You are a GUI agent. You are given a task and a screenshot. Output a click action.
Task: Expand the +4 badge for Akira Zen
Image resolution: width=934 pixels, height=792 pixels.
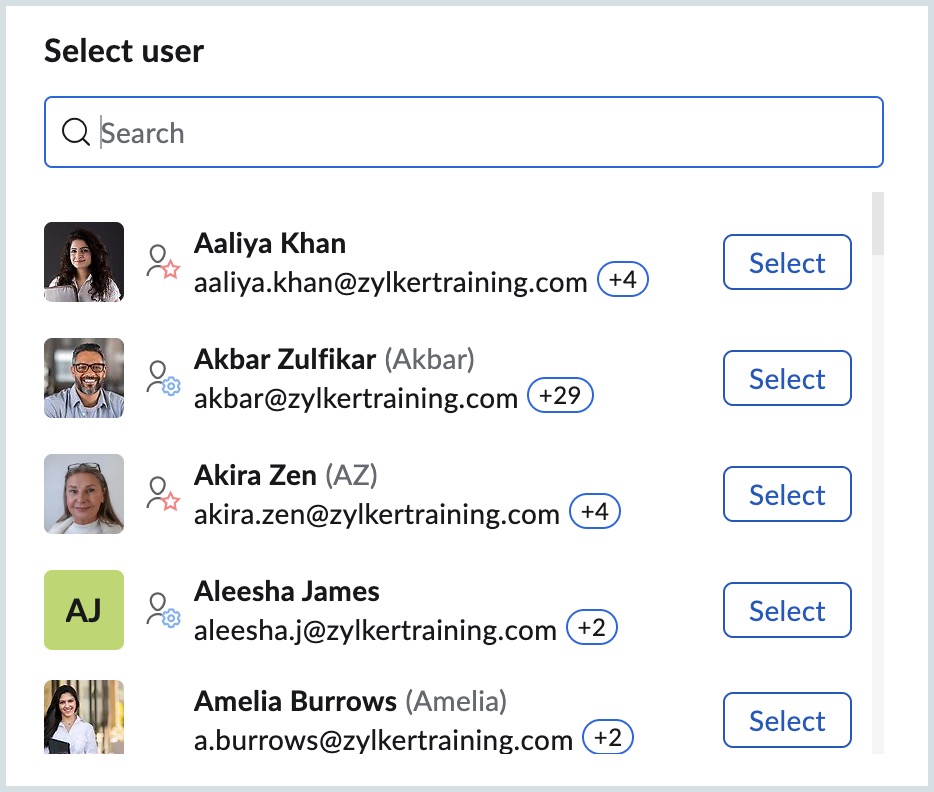[x=595, y=513]
